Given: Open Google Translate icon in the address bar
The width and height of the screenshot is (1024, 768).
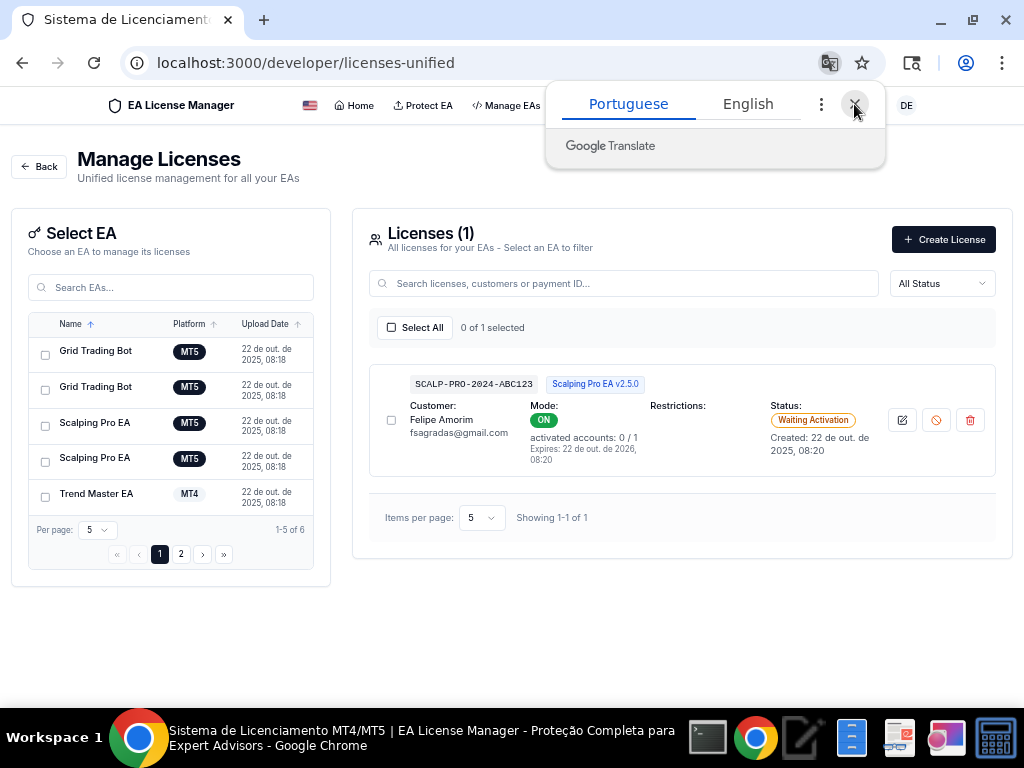Looking at the screenshot, I should [x=830, y=62].
